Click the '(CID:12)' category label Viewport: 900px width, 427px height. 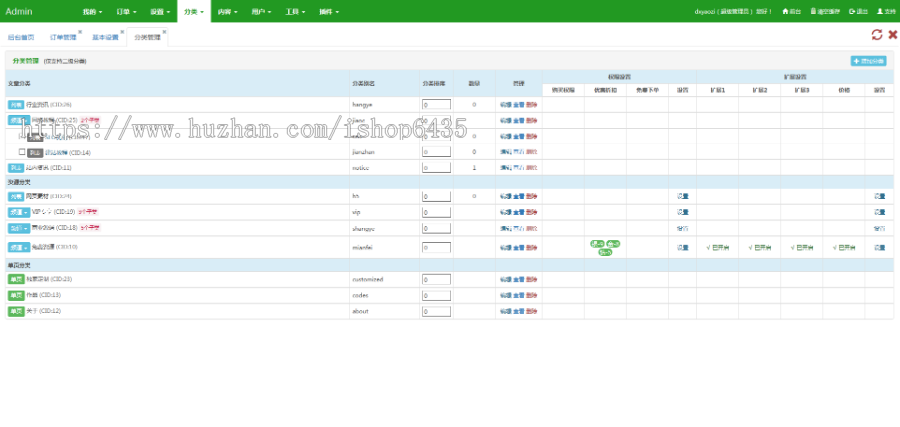point(50,311)
